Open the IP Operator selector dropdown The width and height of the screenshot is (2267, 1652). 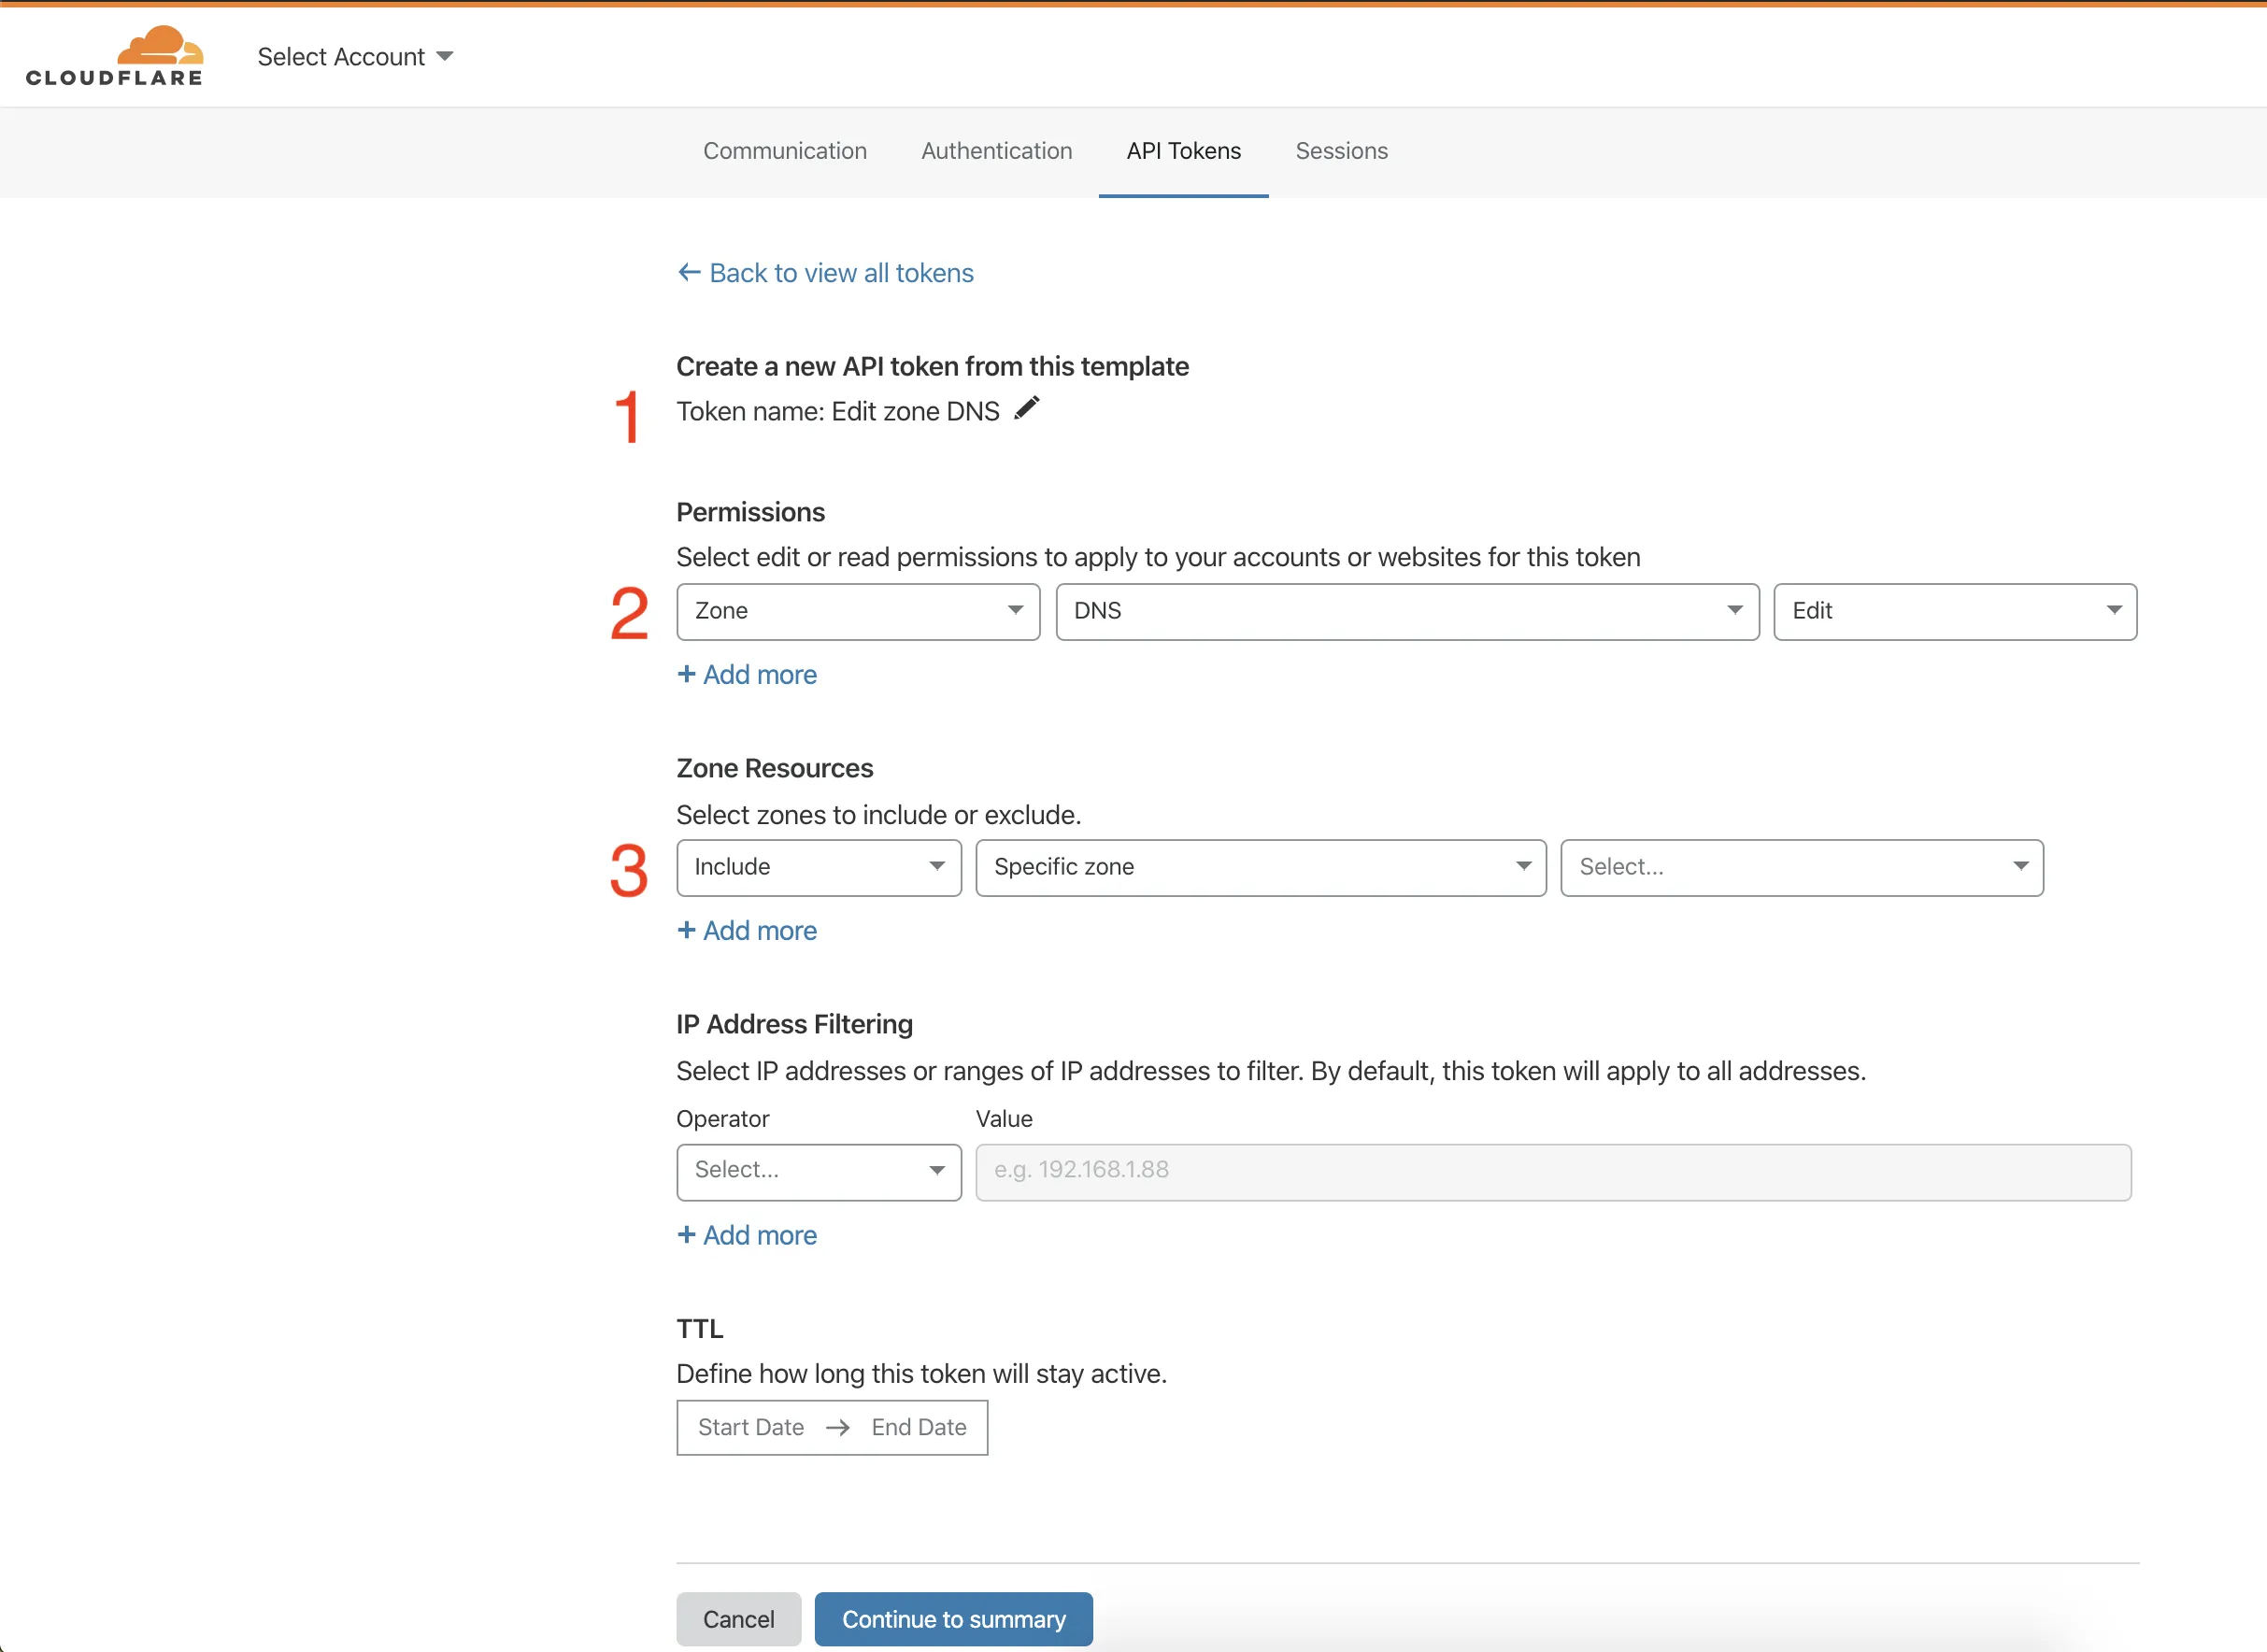coord(815,1168)
